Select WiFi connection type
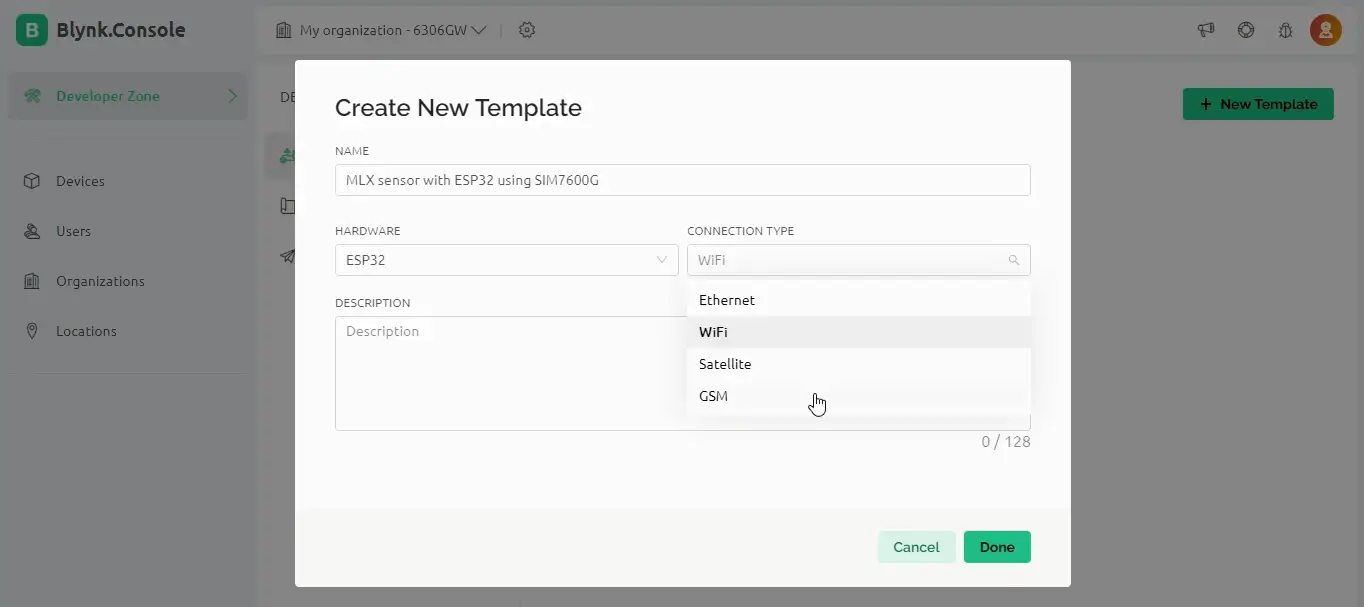 coord(858,332)
